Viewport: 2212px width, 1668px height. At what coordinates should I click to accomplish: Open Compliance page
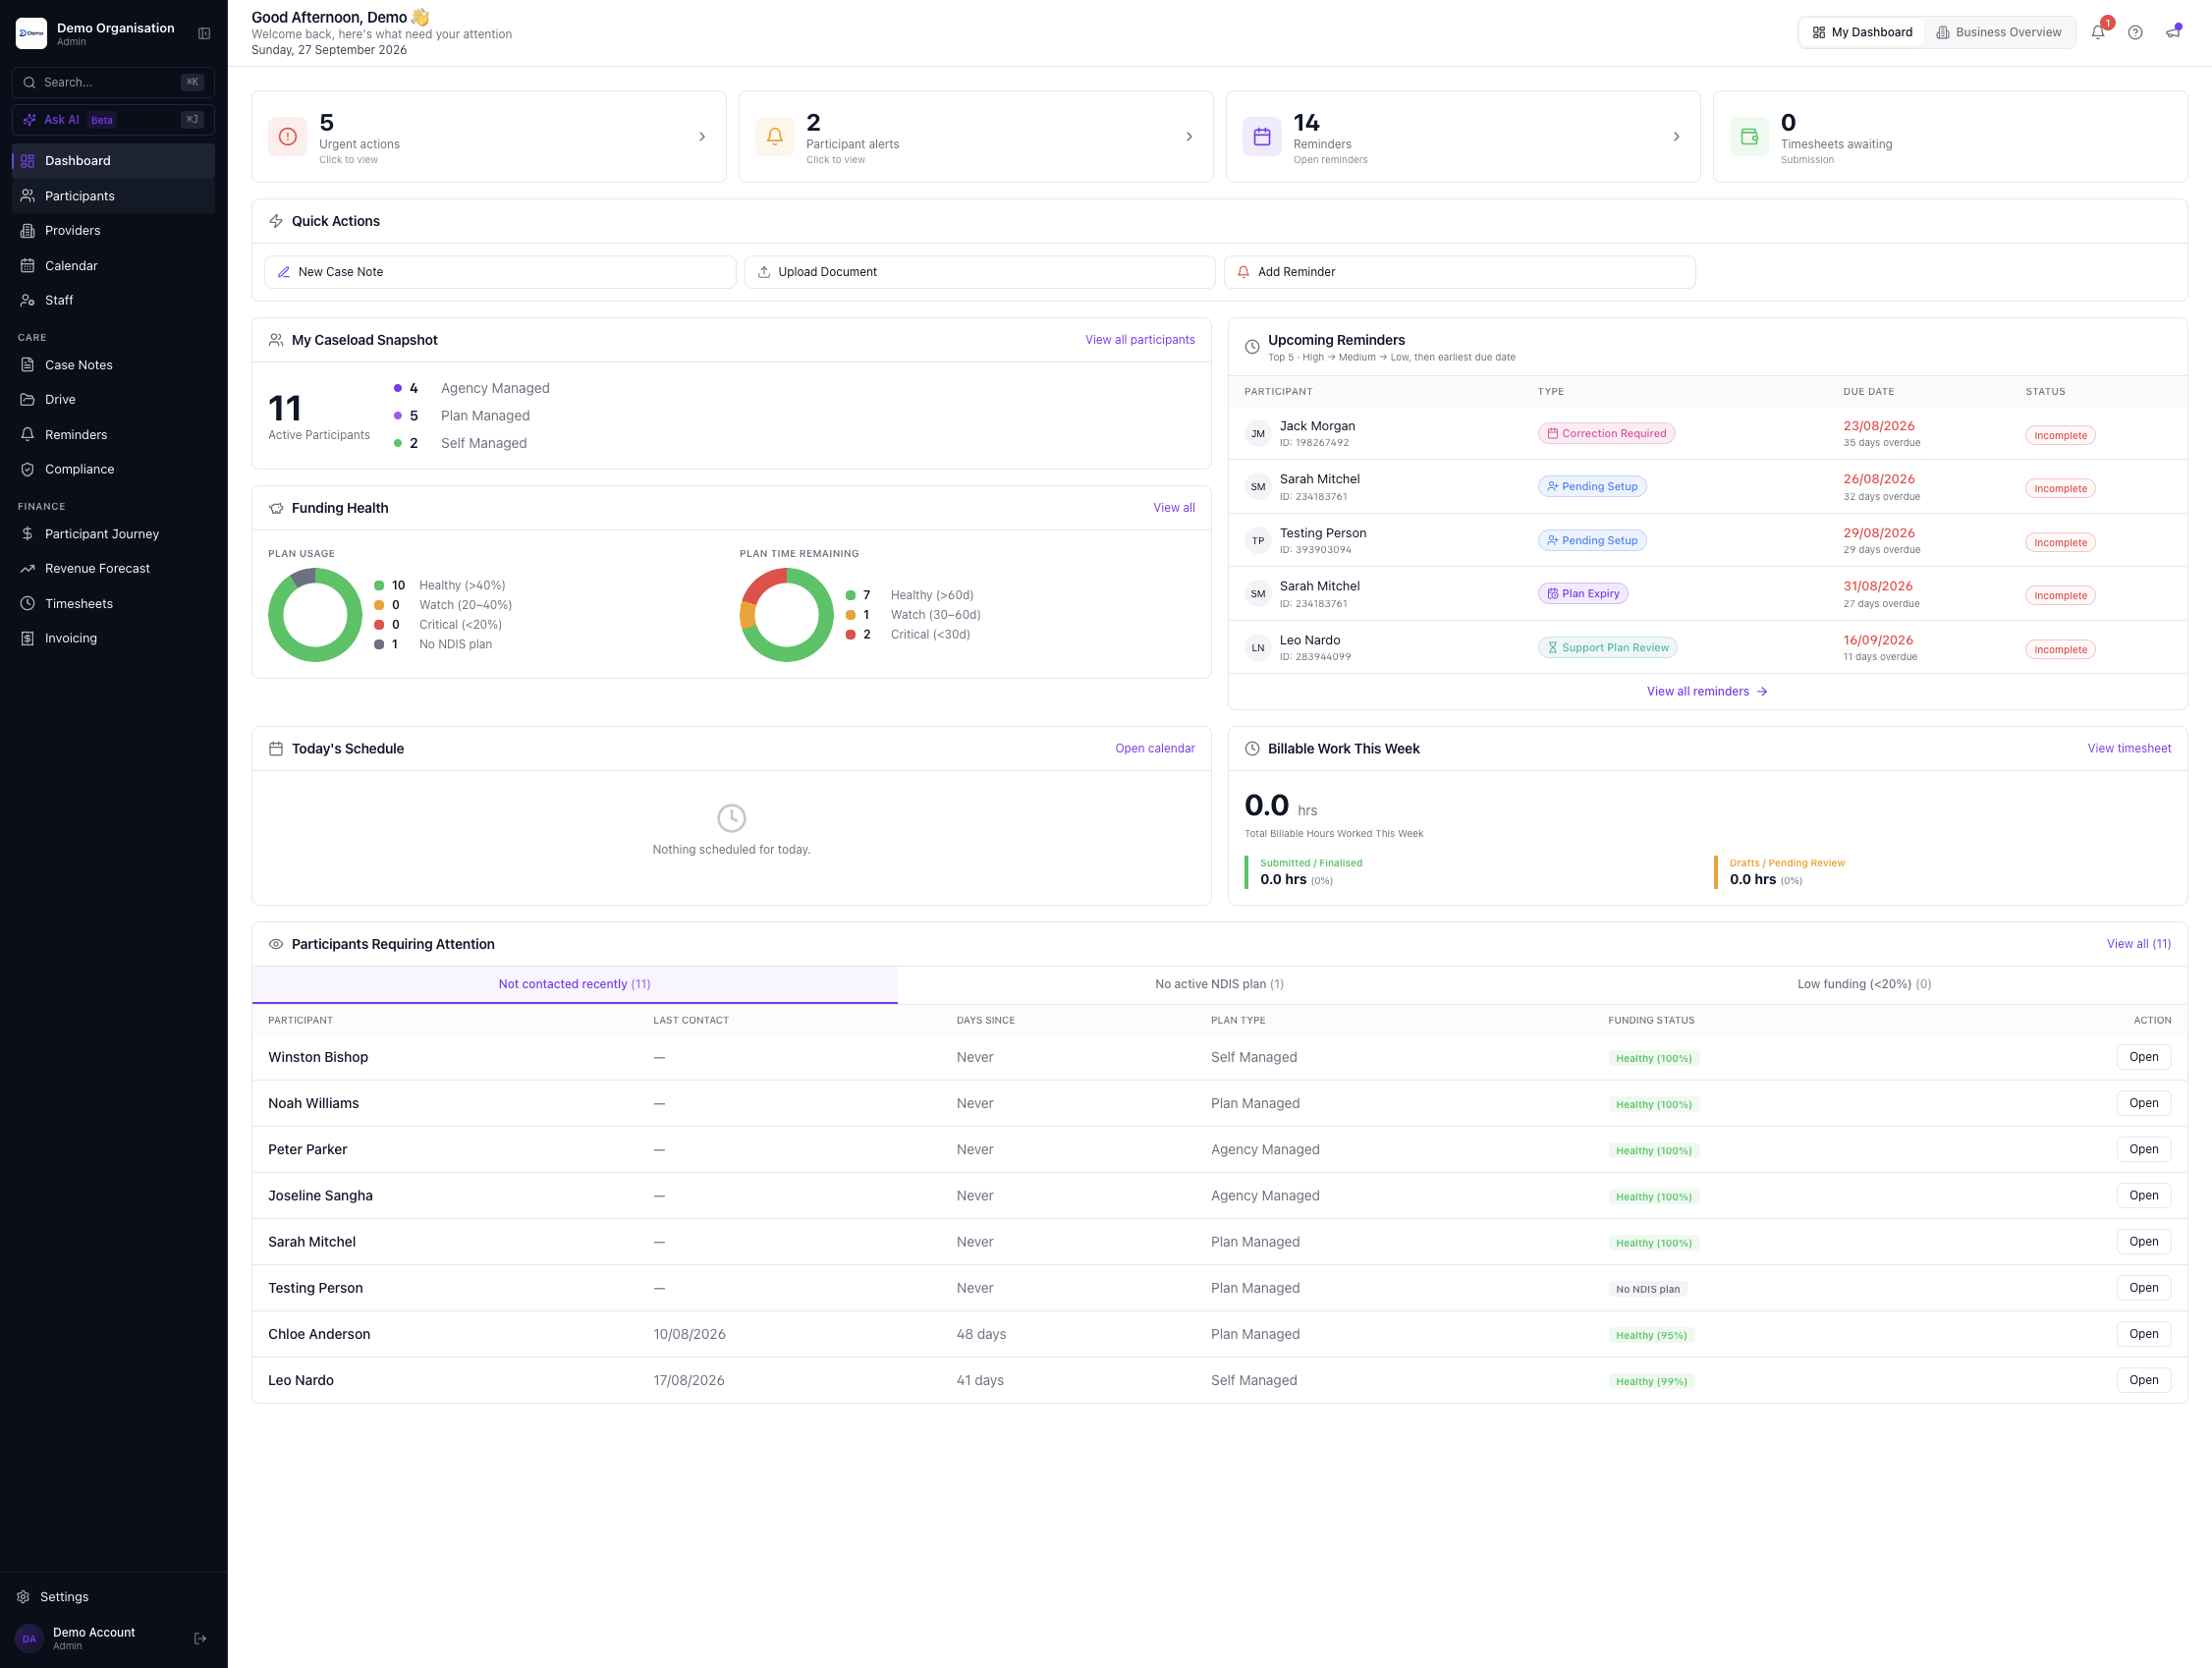[113, 469]
